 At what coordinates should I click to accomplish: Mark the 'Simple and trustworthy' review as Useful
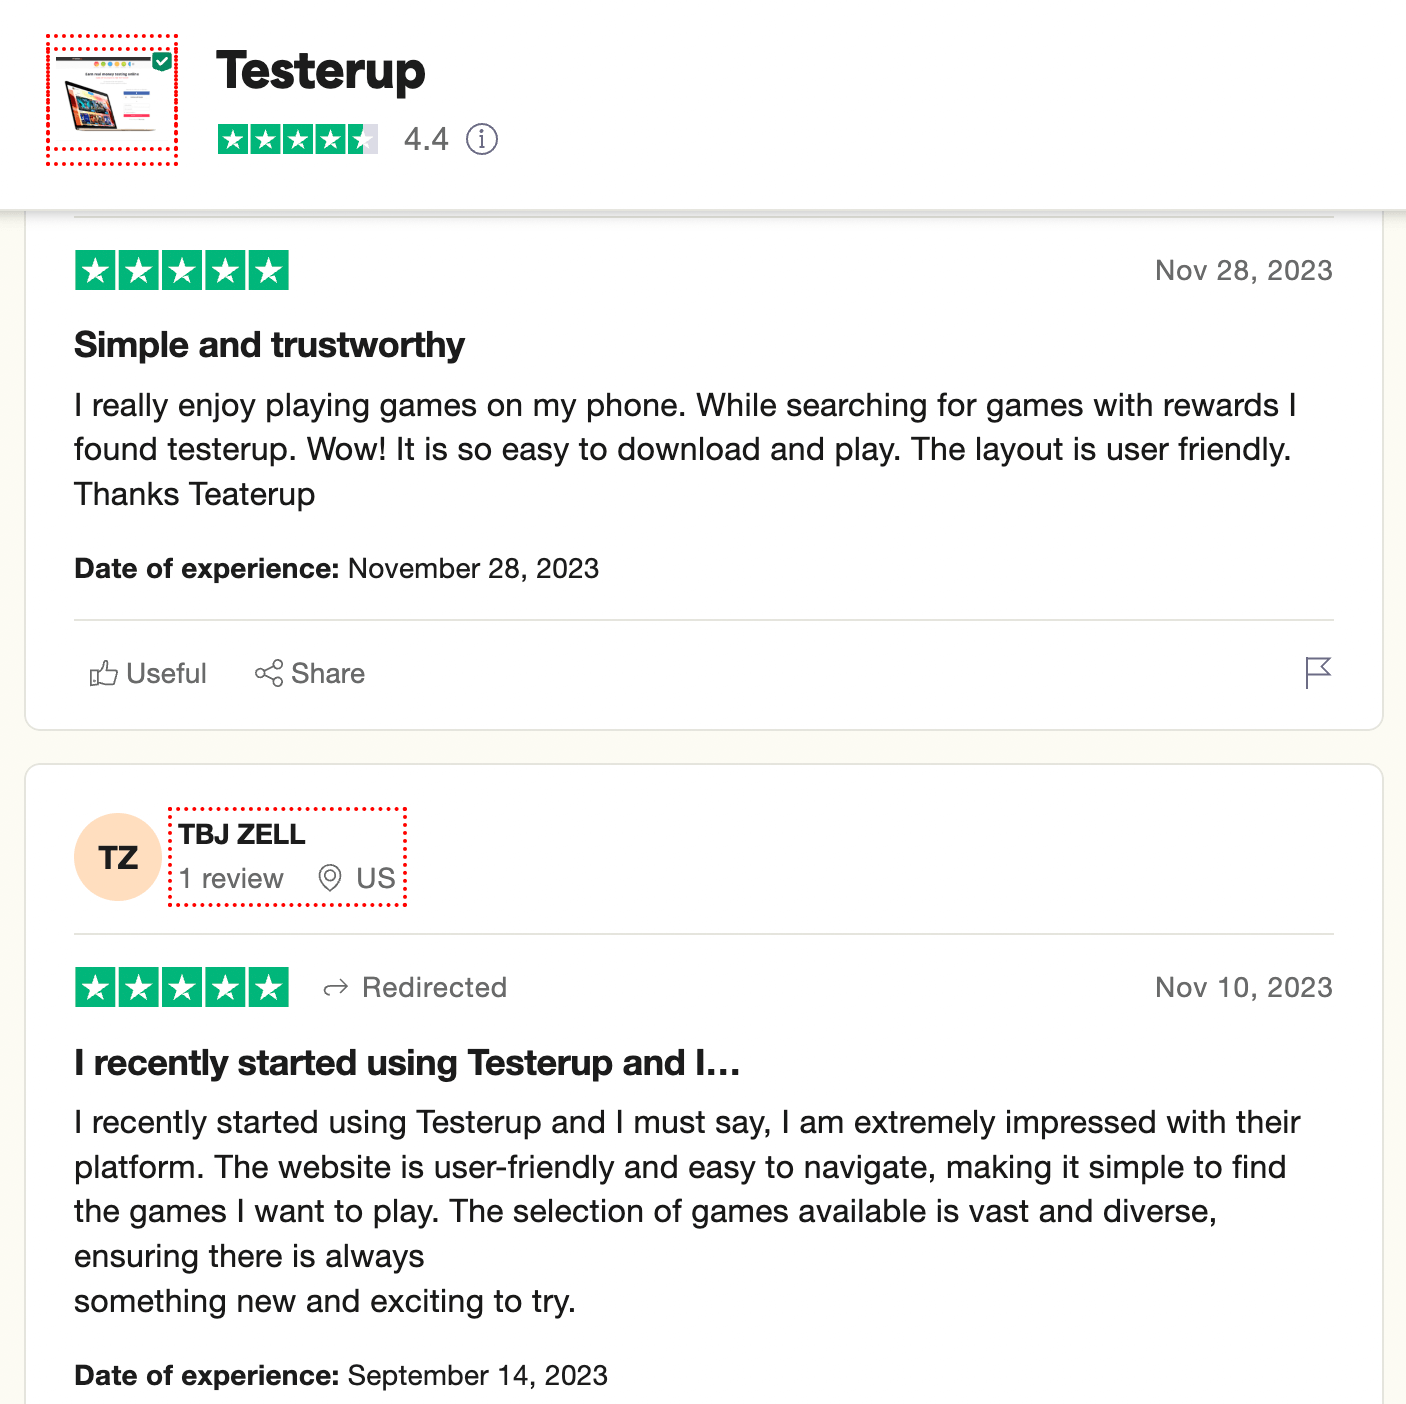tap(147, 673)
